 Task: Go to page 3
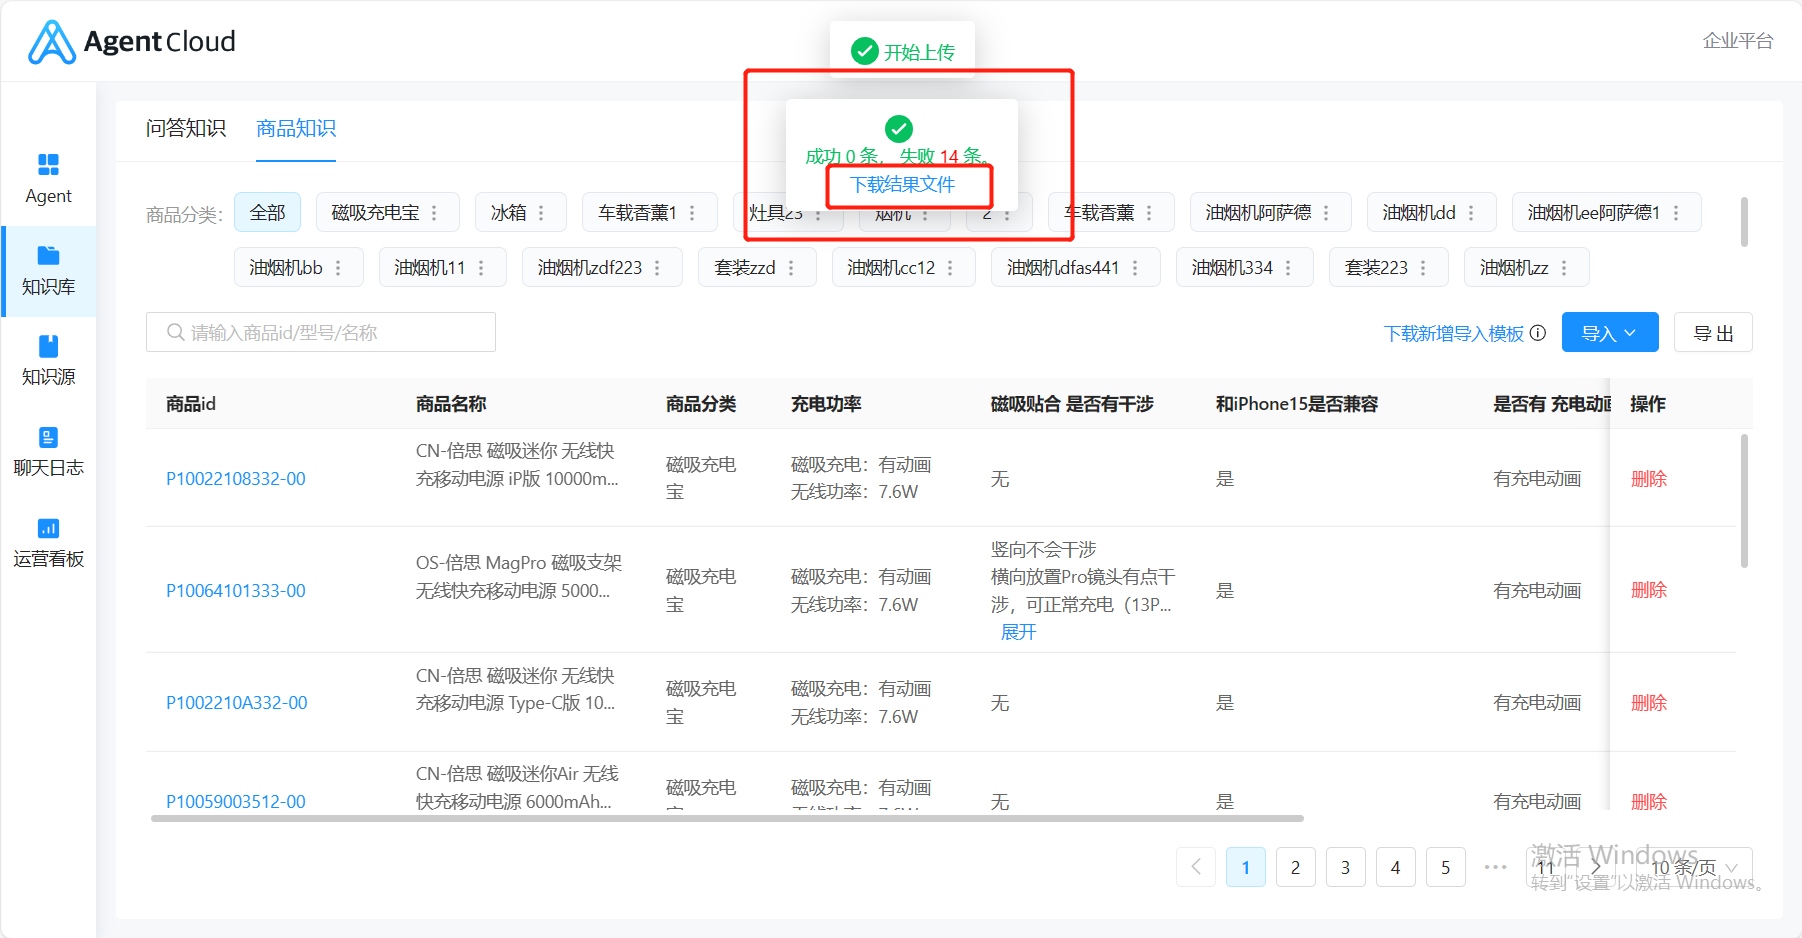pos(1346,867)
